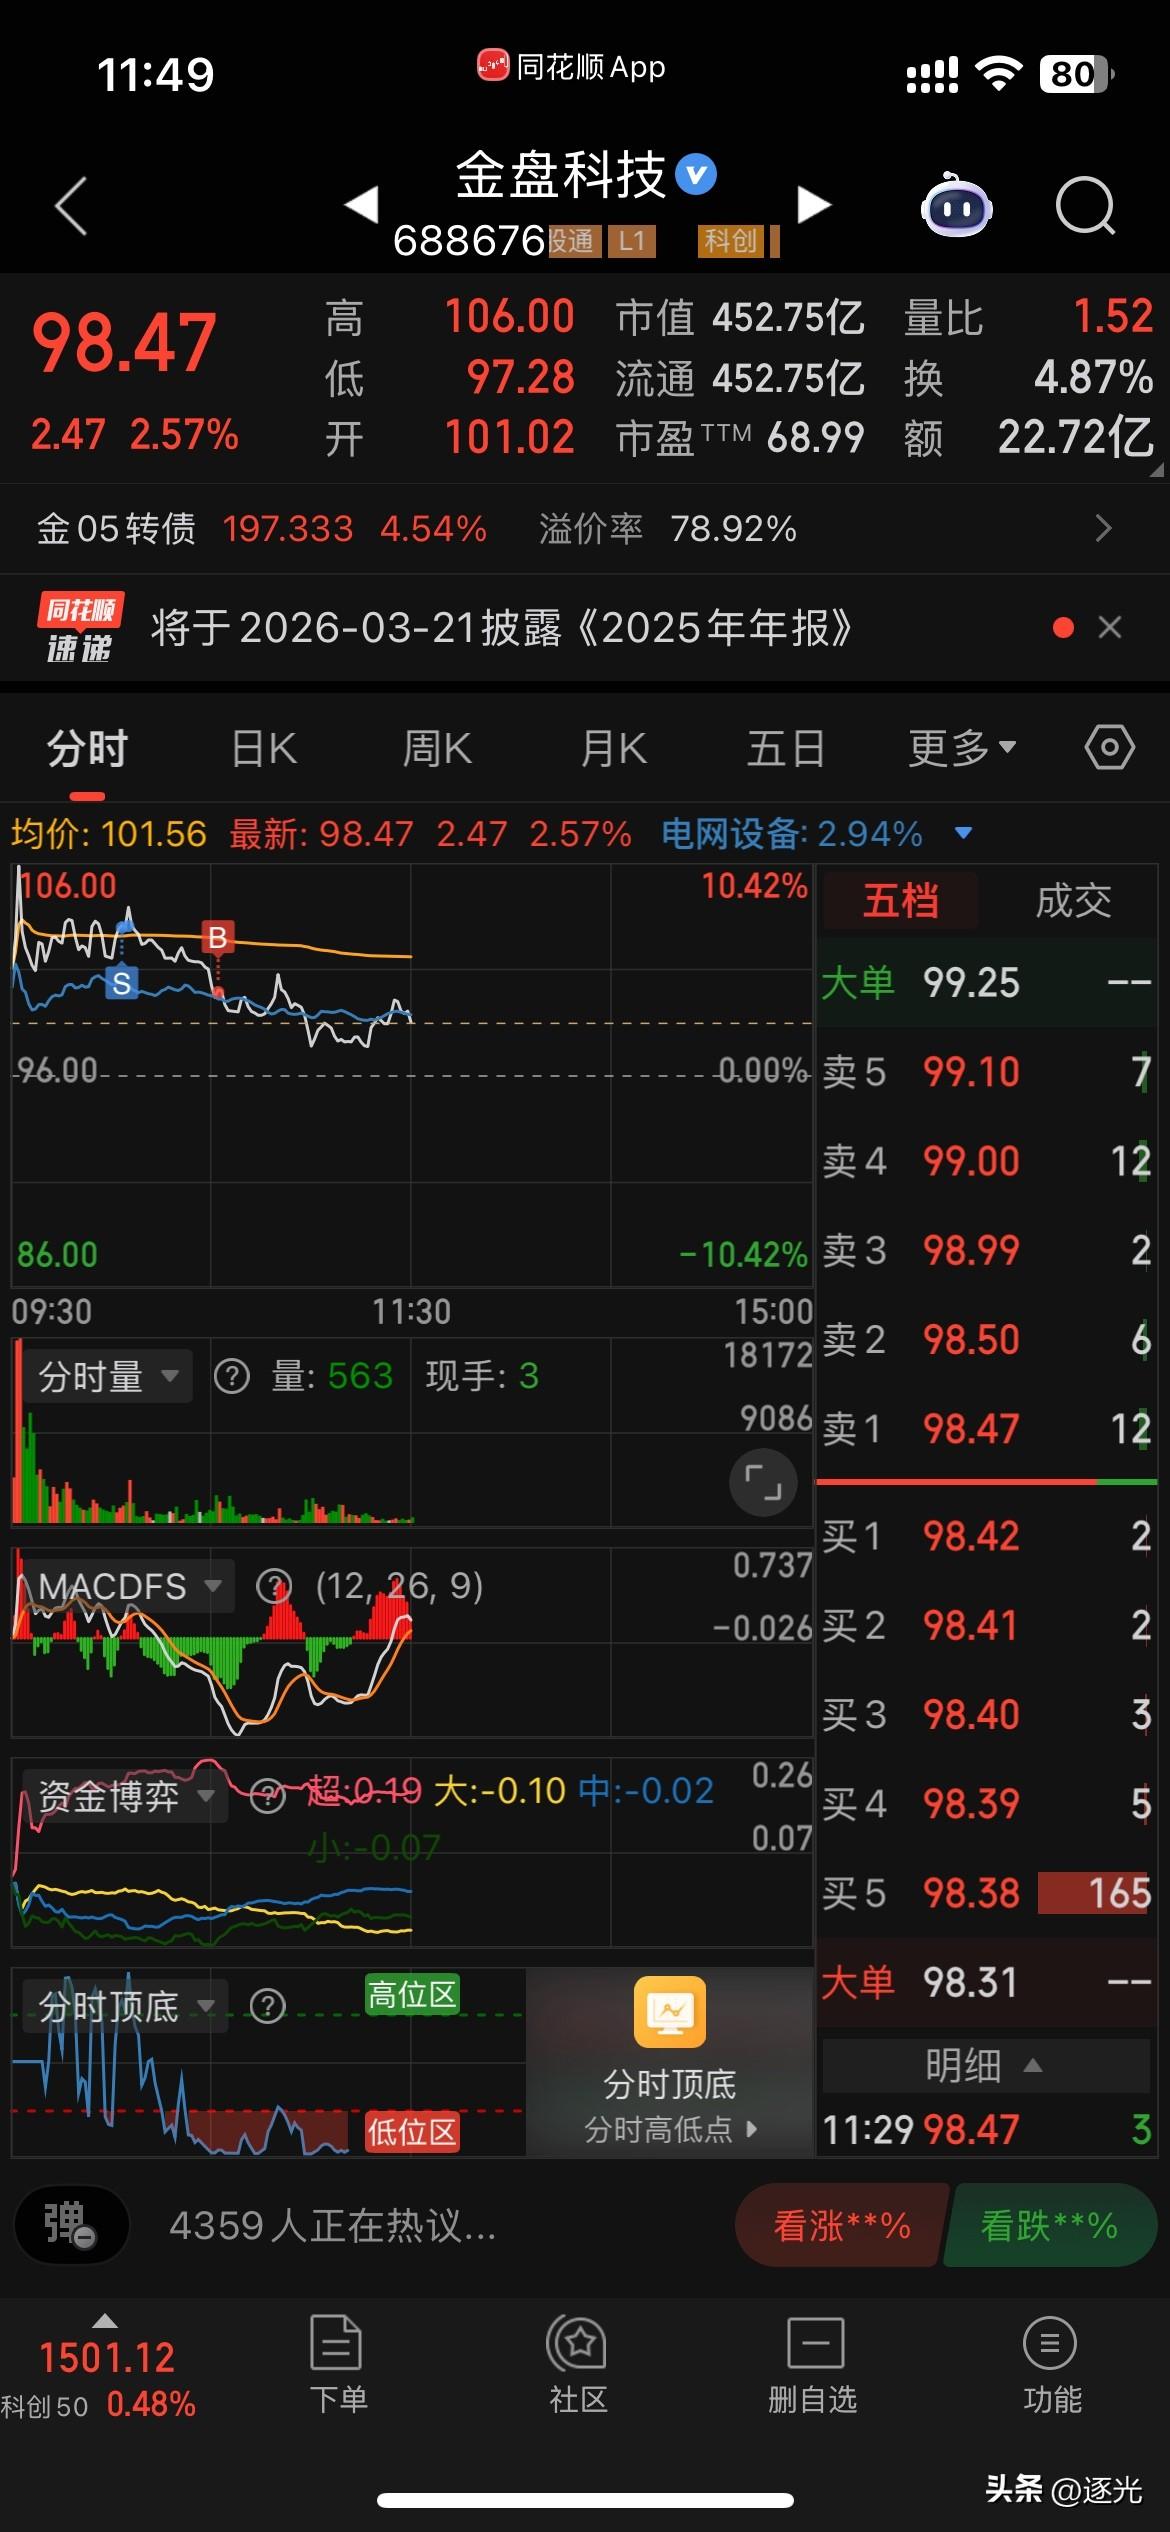Tap the 分时顶底 orange monitor icon

coord(670,2012)
